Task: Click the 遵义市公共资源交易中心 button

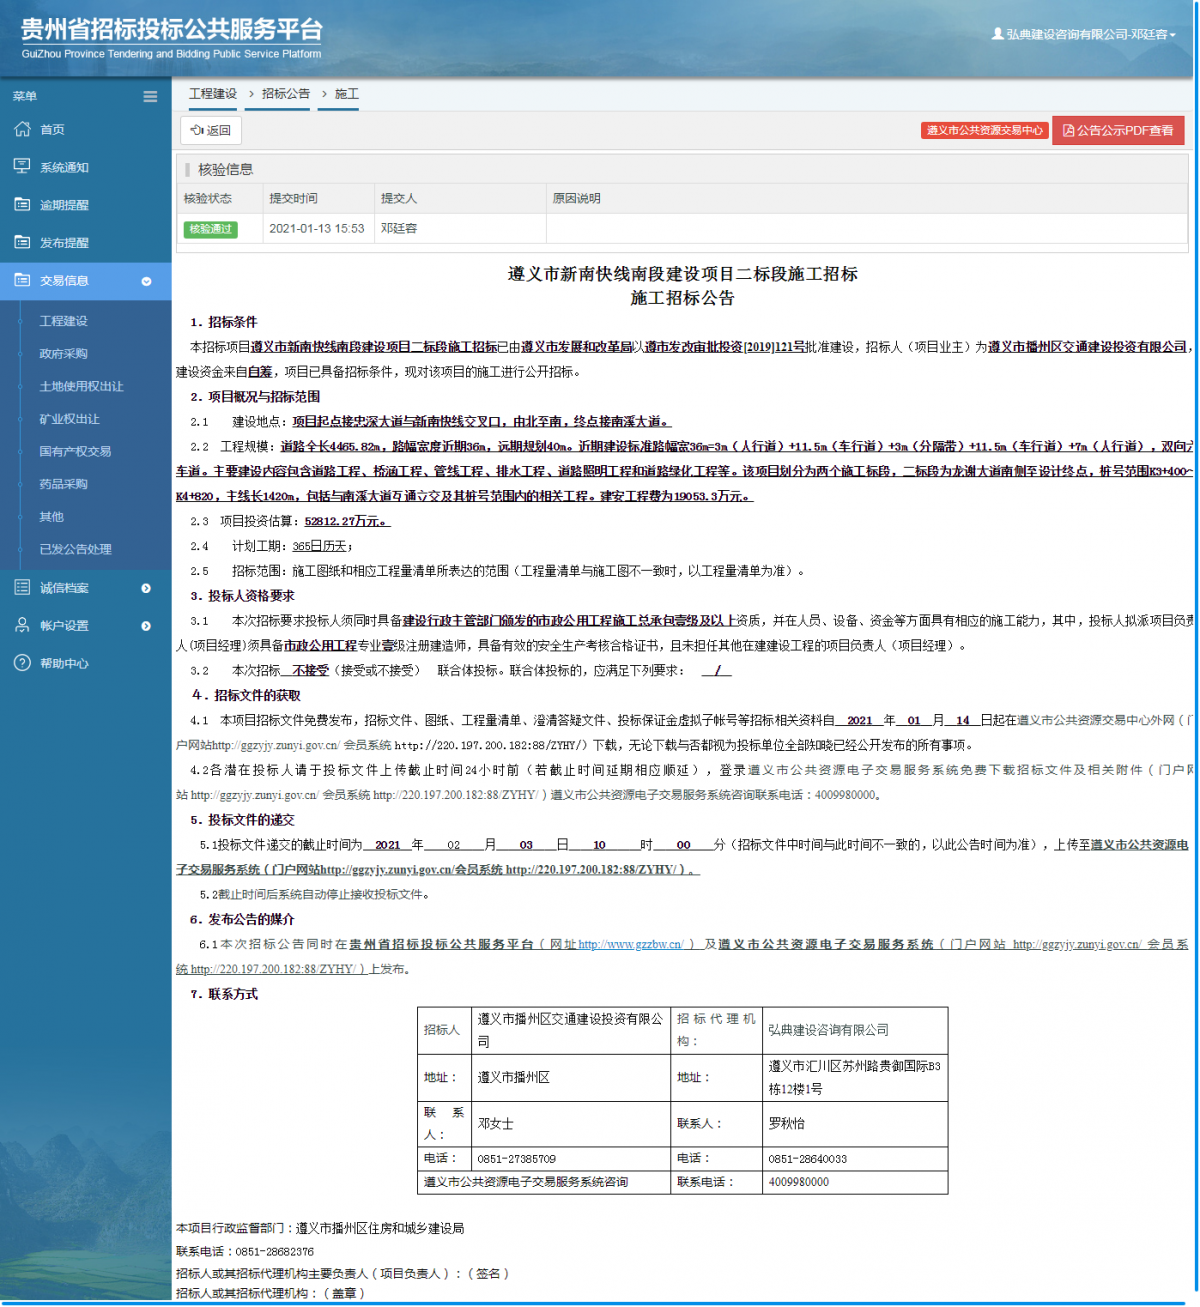Action: click(984, 130)
